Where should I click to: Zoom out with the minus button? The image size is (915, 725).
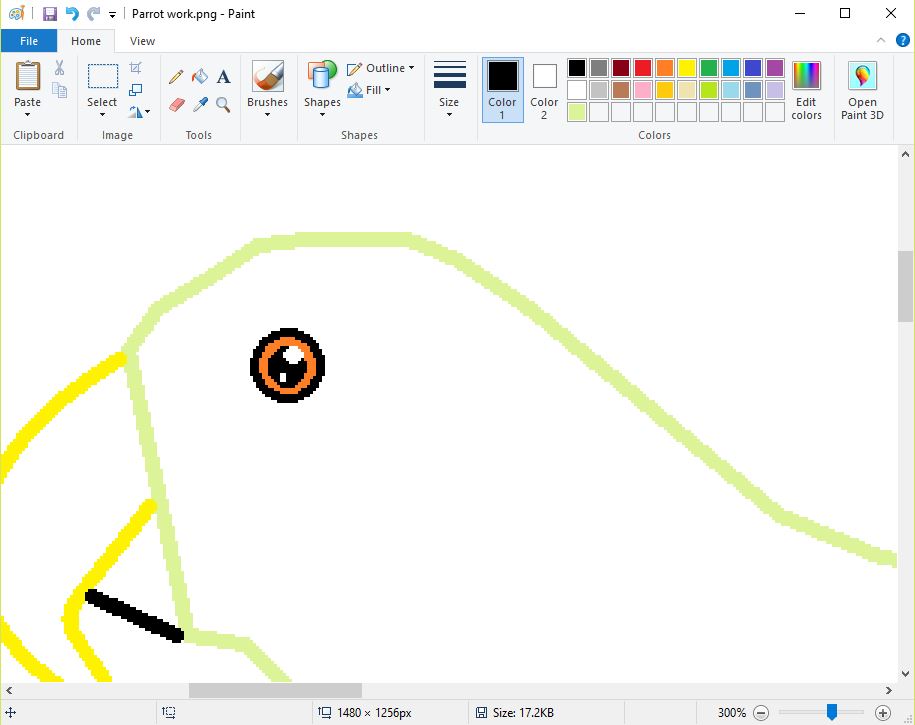click(760, 713)
